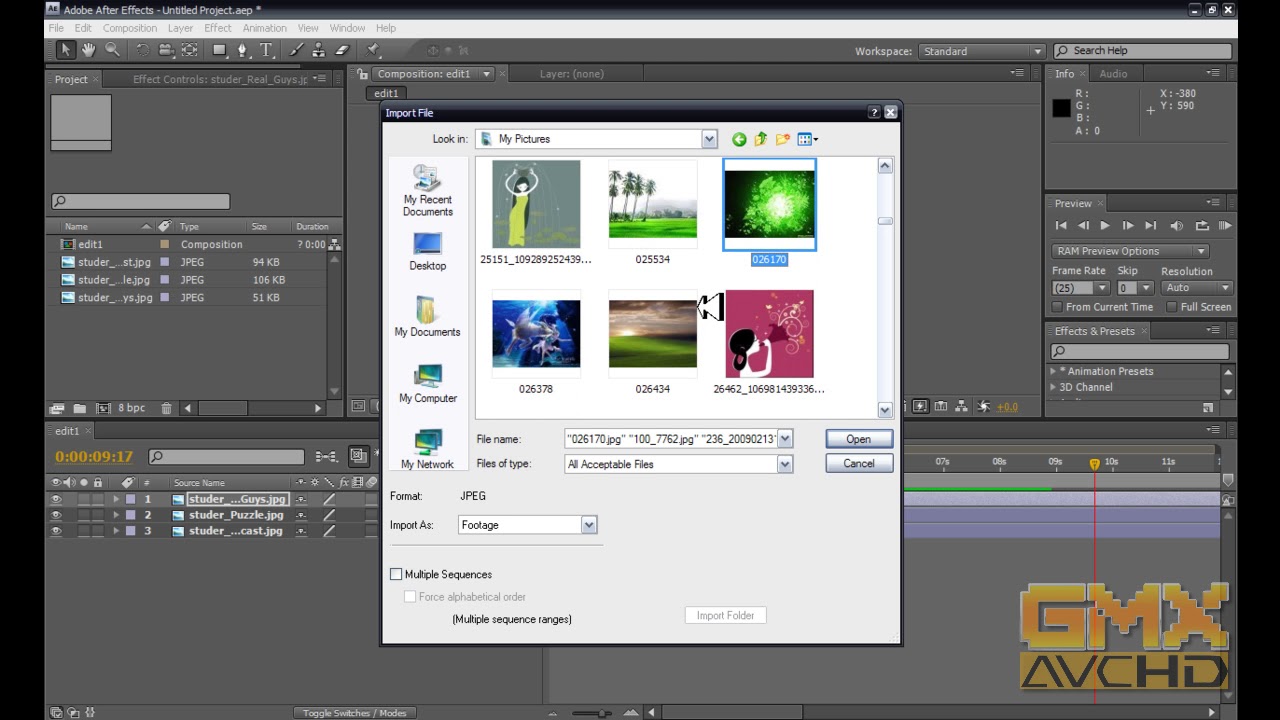The width and height of the screenshot is (1280, 720).
Task: Select the Pan Behind tool
Action: [189, 50]
